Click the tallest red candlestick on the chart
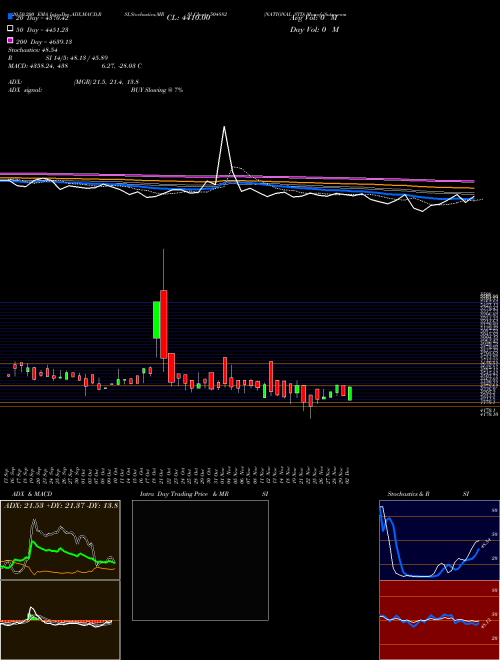Viewport: 500px width, 660px height. tap(163, 324)
